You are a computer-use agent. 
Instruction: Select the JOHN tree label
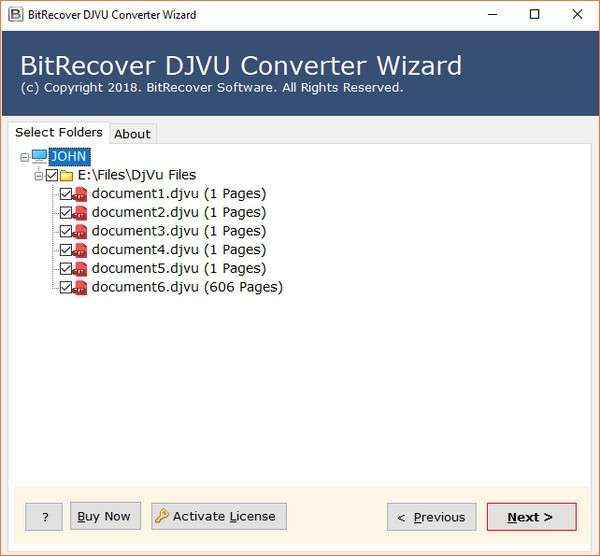tap(69, 157)
